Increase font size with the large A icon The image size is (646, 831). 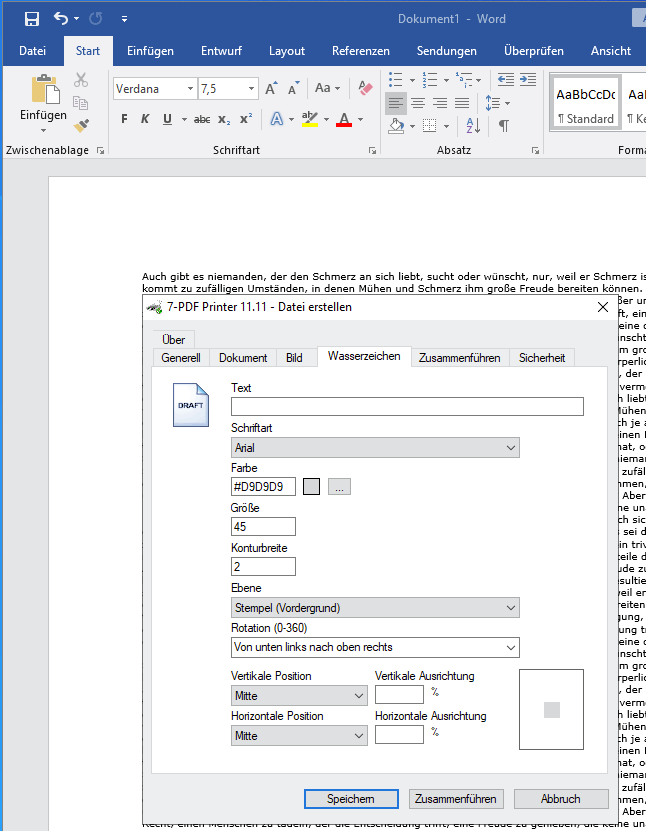pos(271,89)
